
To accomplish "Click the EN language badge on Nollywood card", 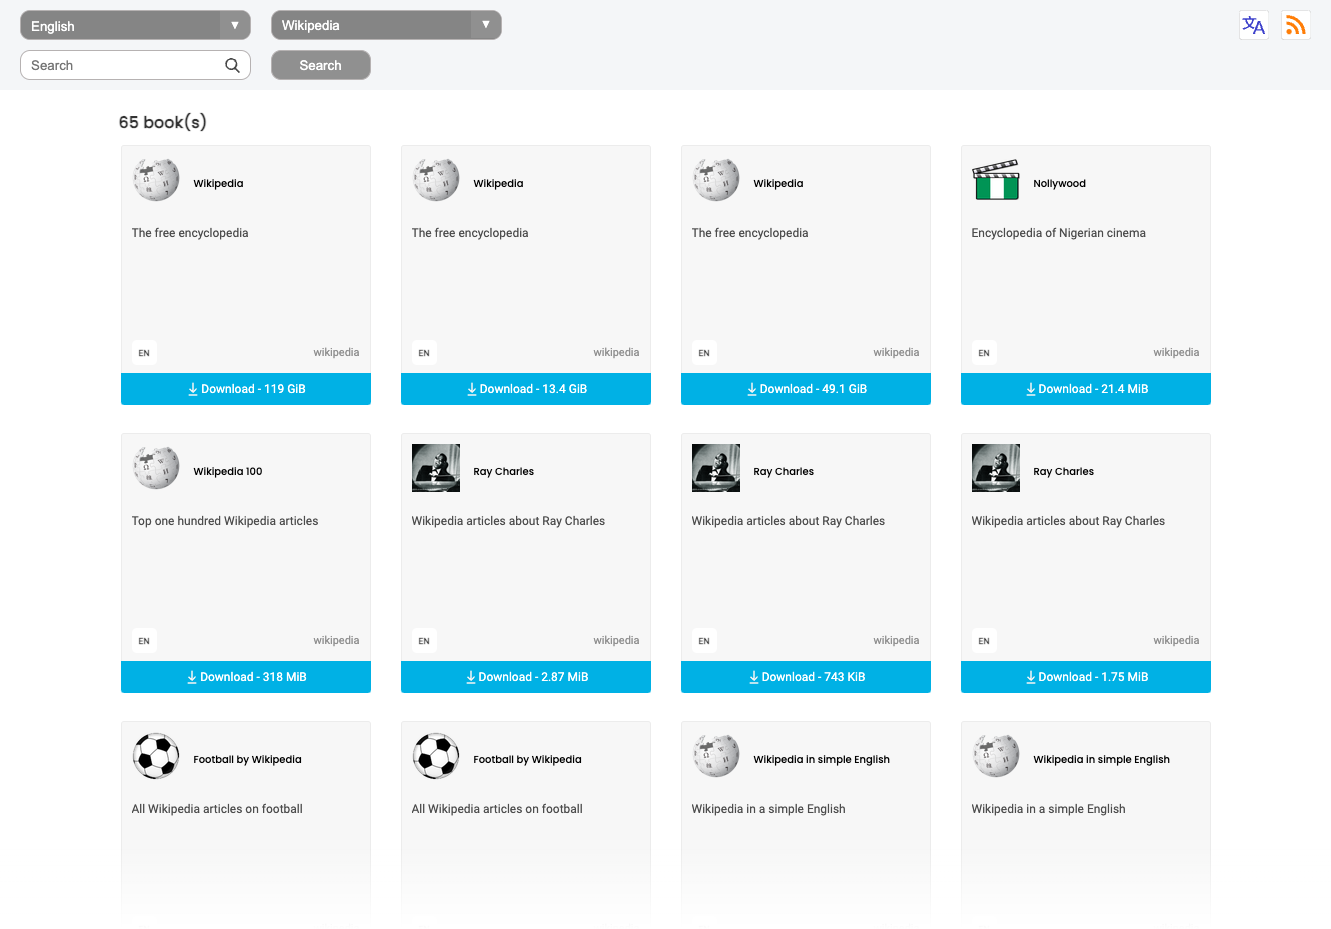I will coord(984,353).
